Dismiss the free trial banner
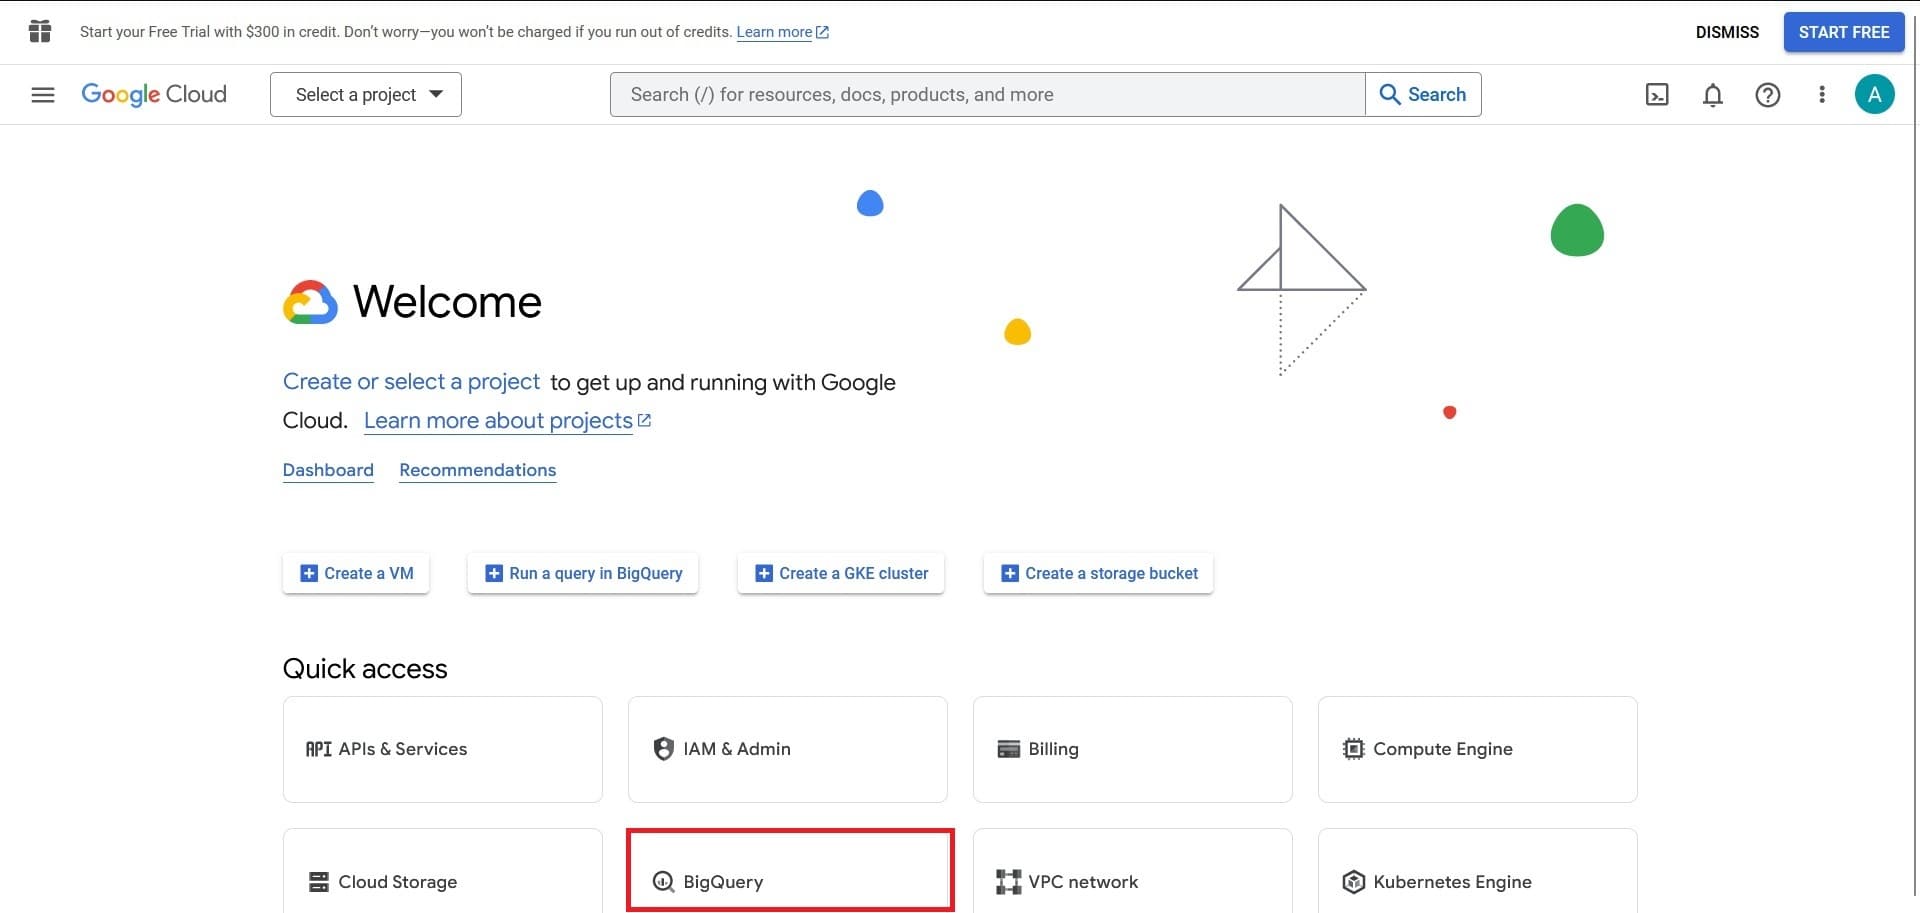 [1726, 32]
